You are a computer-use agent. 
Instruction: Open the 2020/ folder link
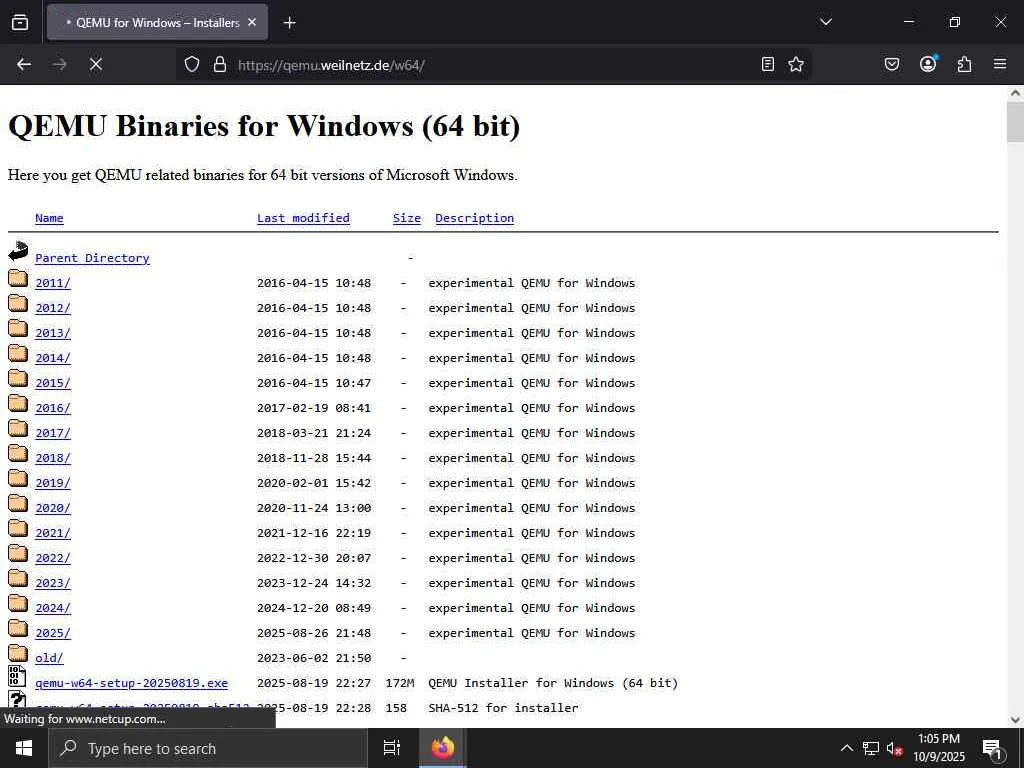coord(53,508)
